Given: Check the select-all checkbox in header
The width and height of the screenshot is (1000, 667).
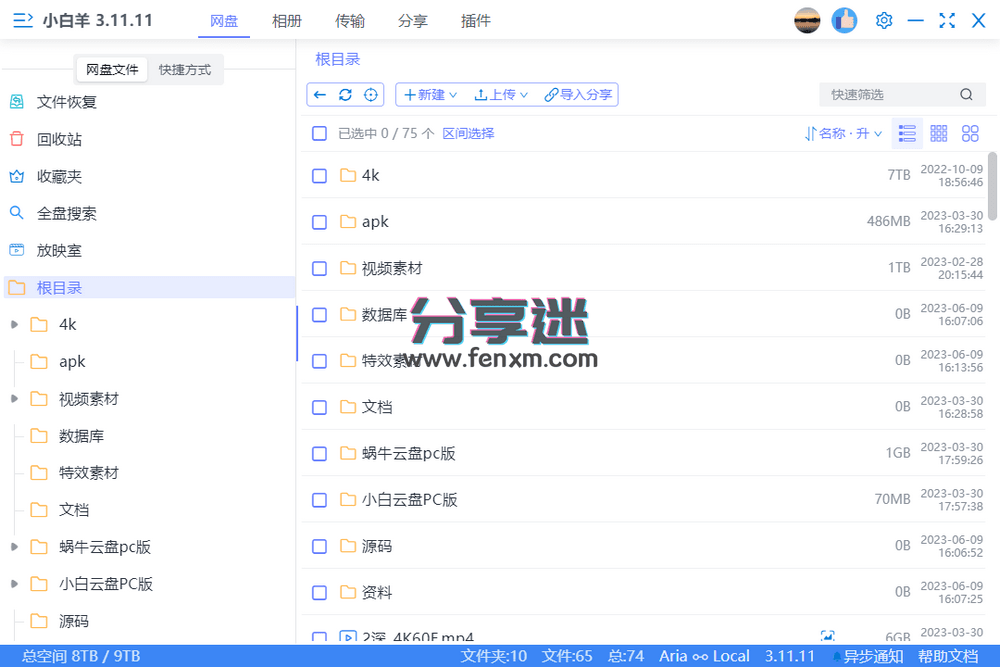Looking at the screenshot, I should [x=319, y=132].
